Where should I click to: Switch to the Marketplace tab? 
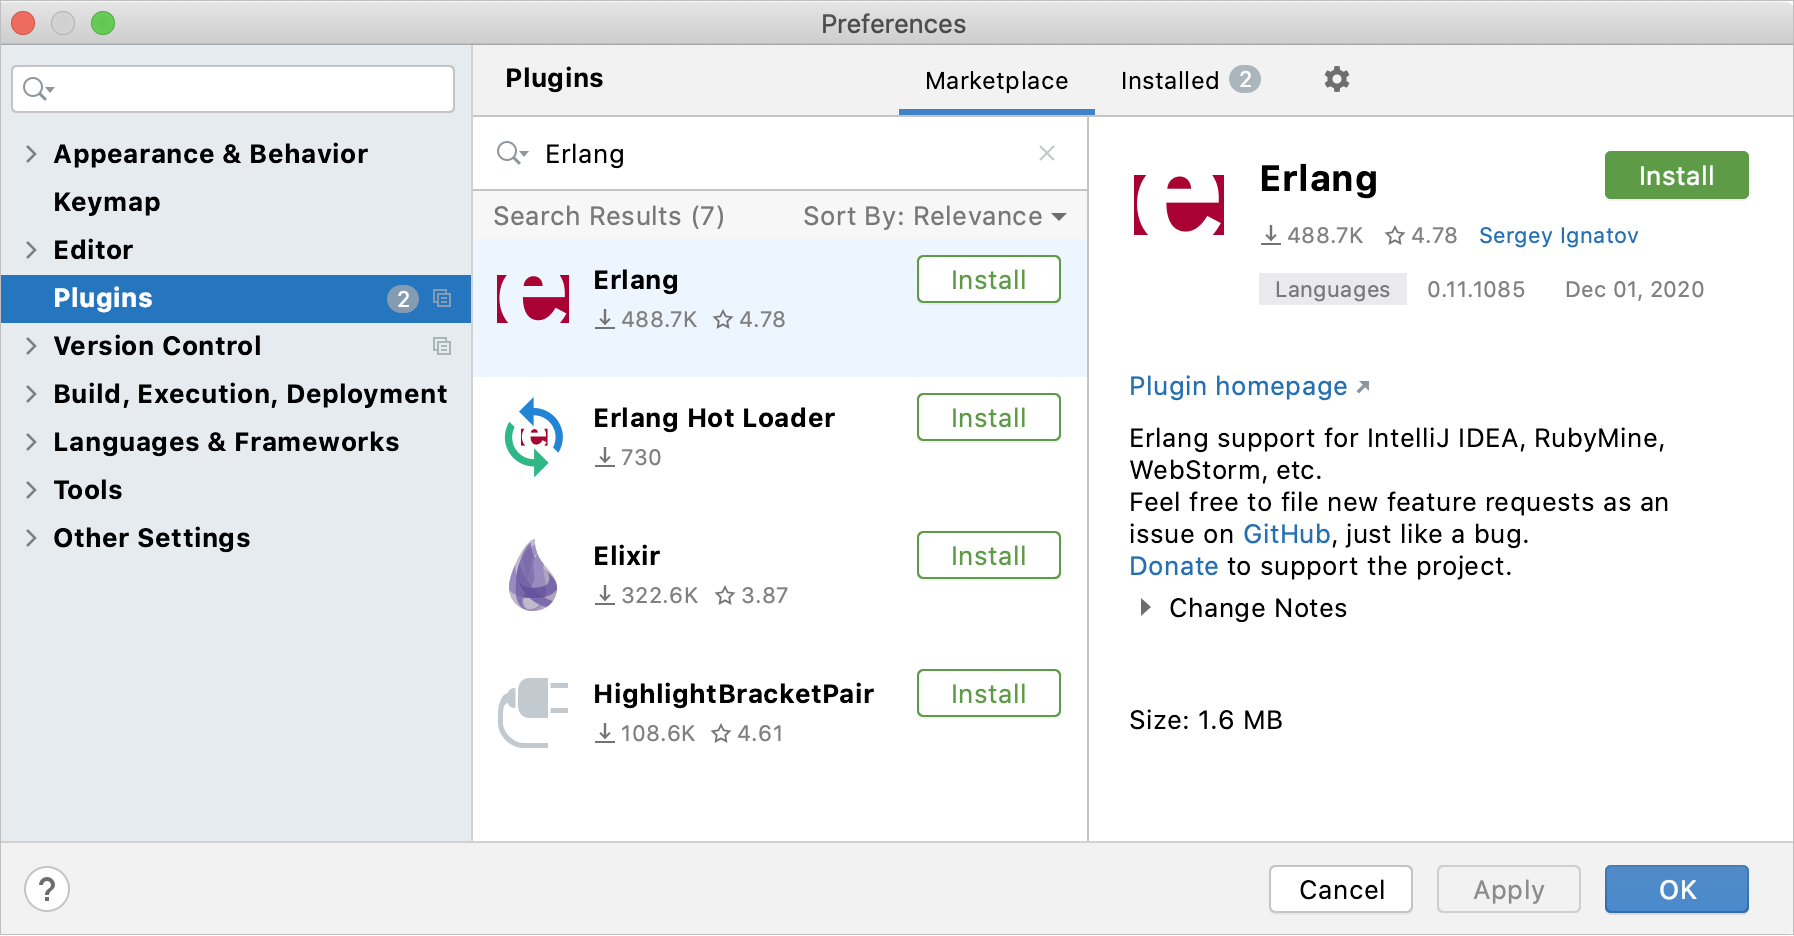[x=997, y=81]
